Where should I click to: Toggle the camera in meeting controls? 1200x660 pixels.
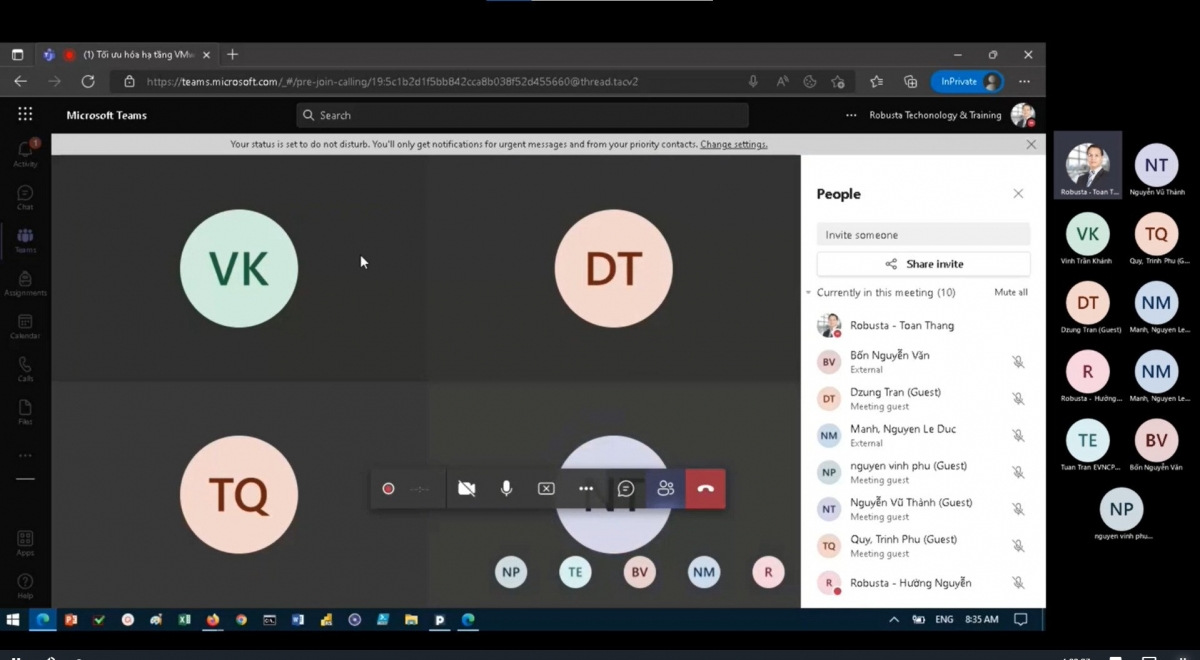click(x=466, y=489)
